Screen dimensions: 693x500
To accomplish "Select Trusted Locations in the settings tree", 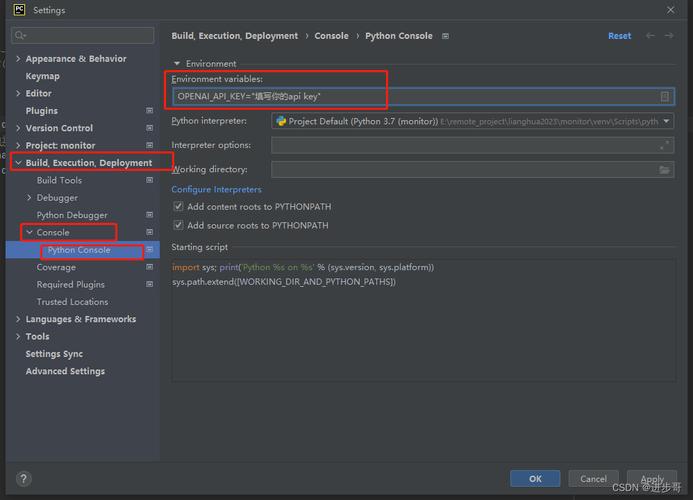I will pyautogui.click(x=72, y=302).
